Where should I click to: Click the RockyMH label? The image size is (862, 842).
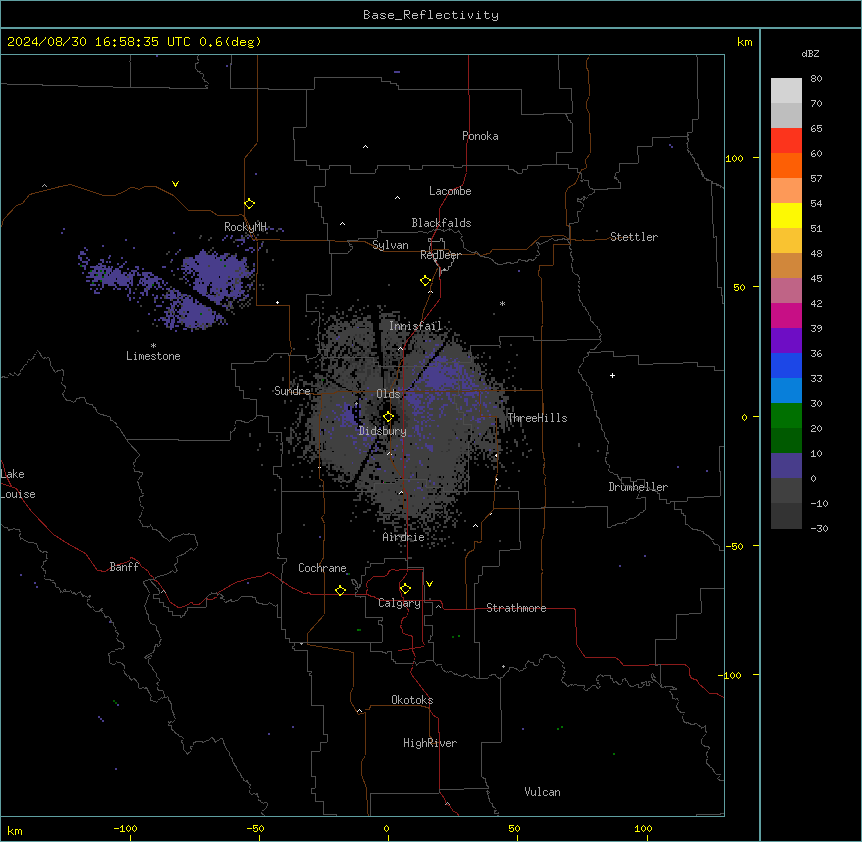(245, 227)
